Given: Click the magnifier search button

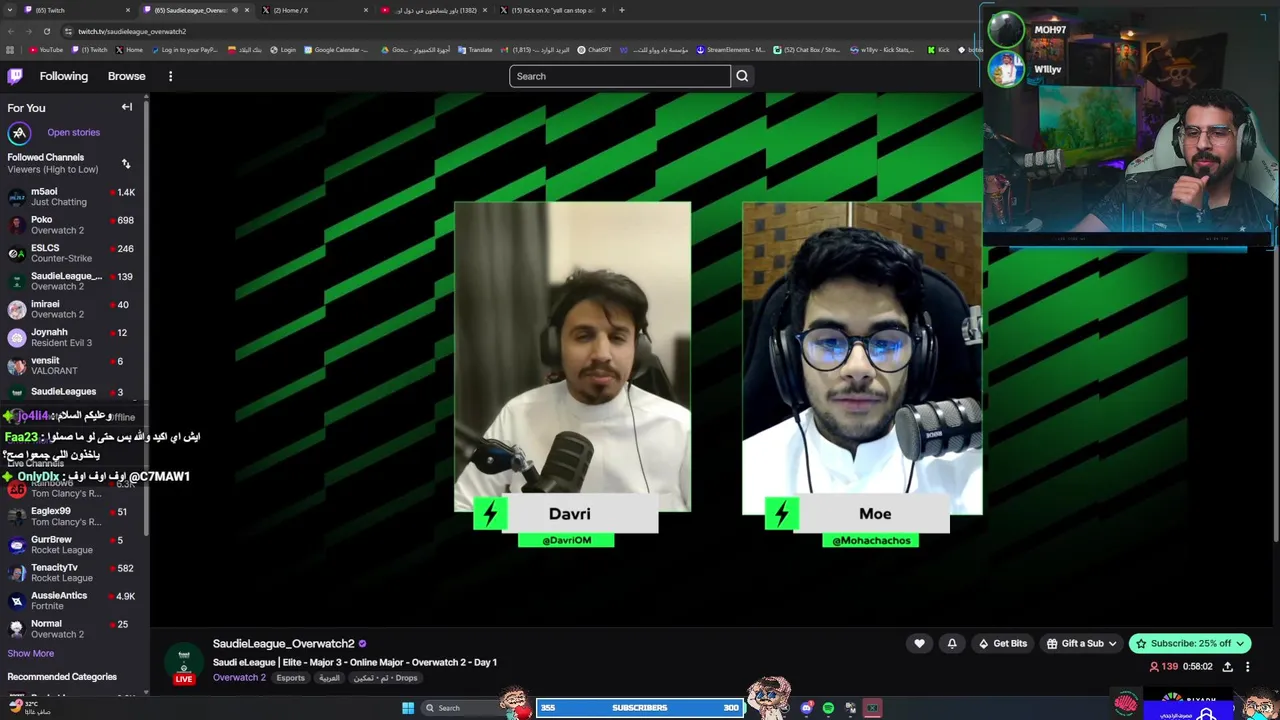Looking at the screenshot, I should point(742,76).
